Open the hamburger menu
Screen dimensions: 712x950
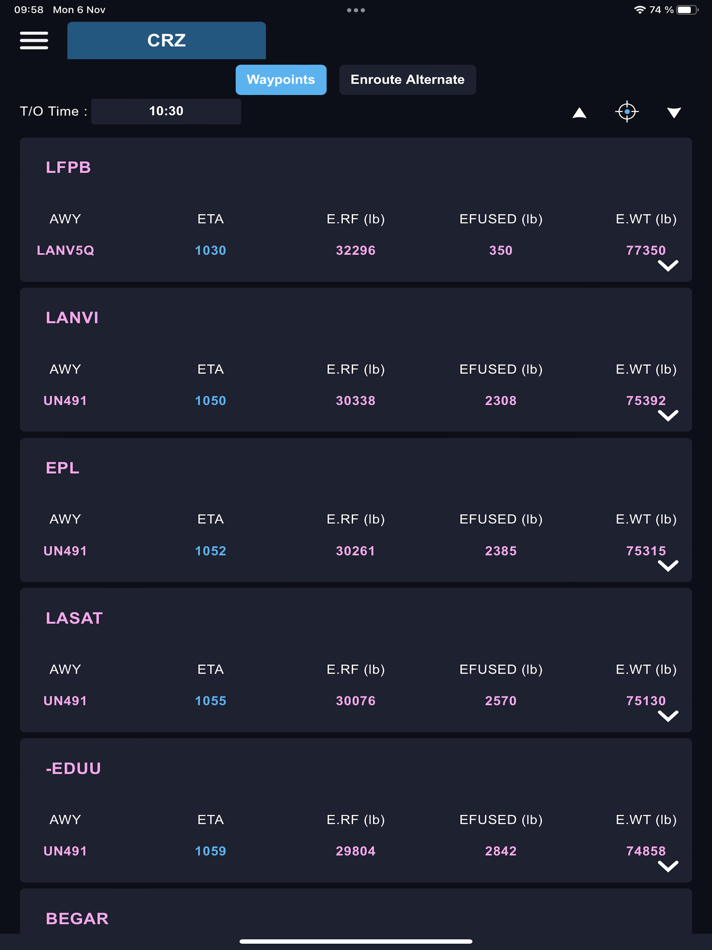[x=34, y=40]
